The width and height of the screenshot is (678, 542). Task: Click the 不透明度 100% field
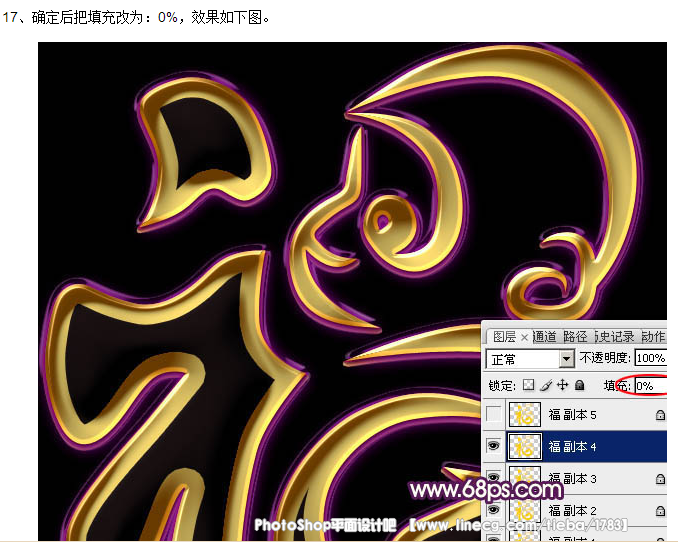coord(650,358)
